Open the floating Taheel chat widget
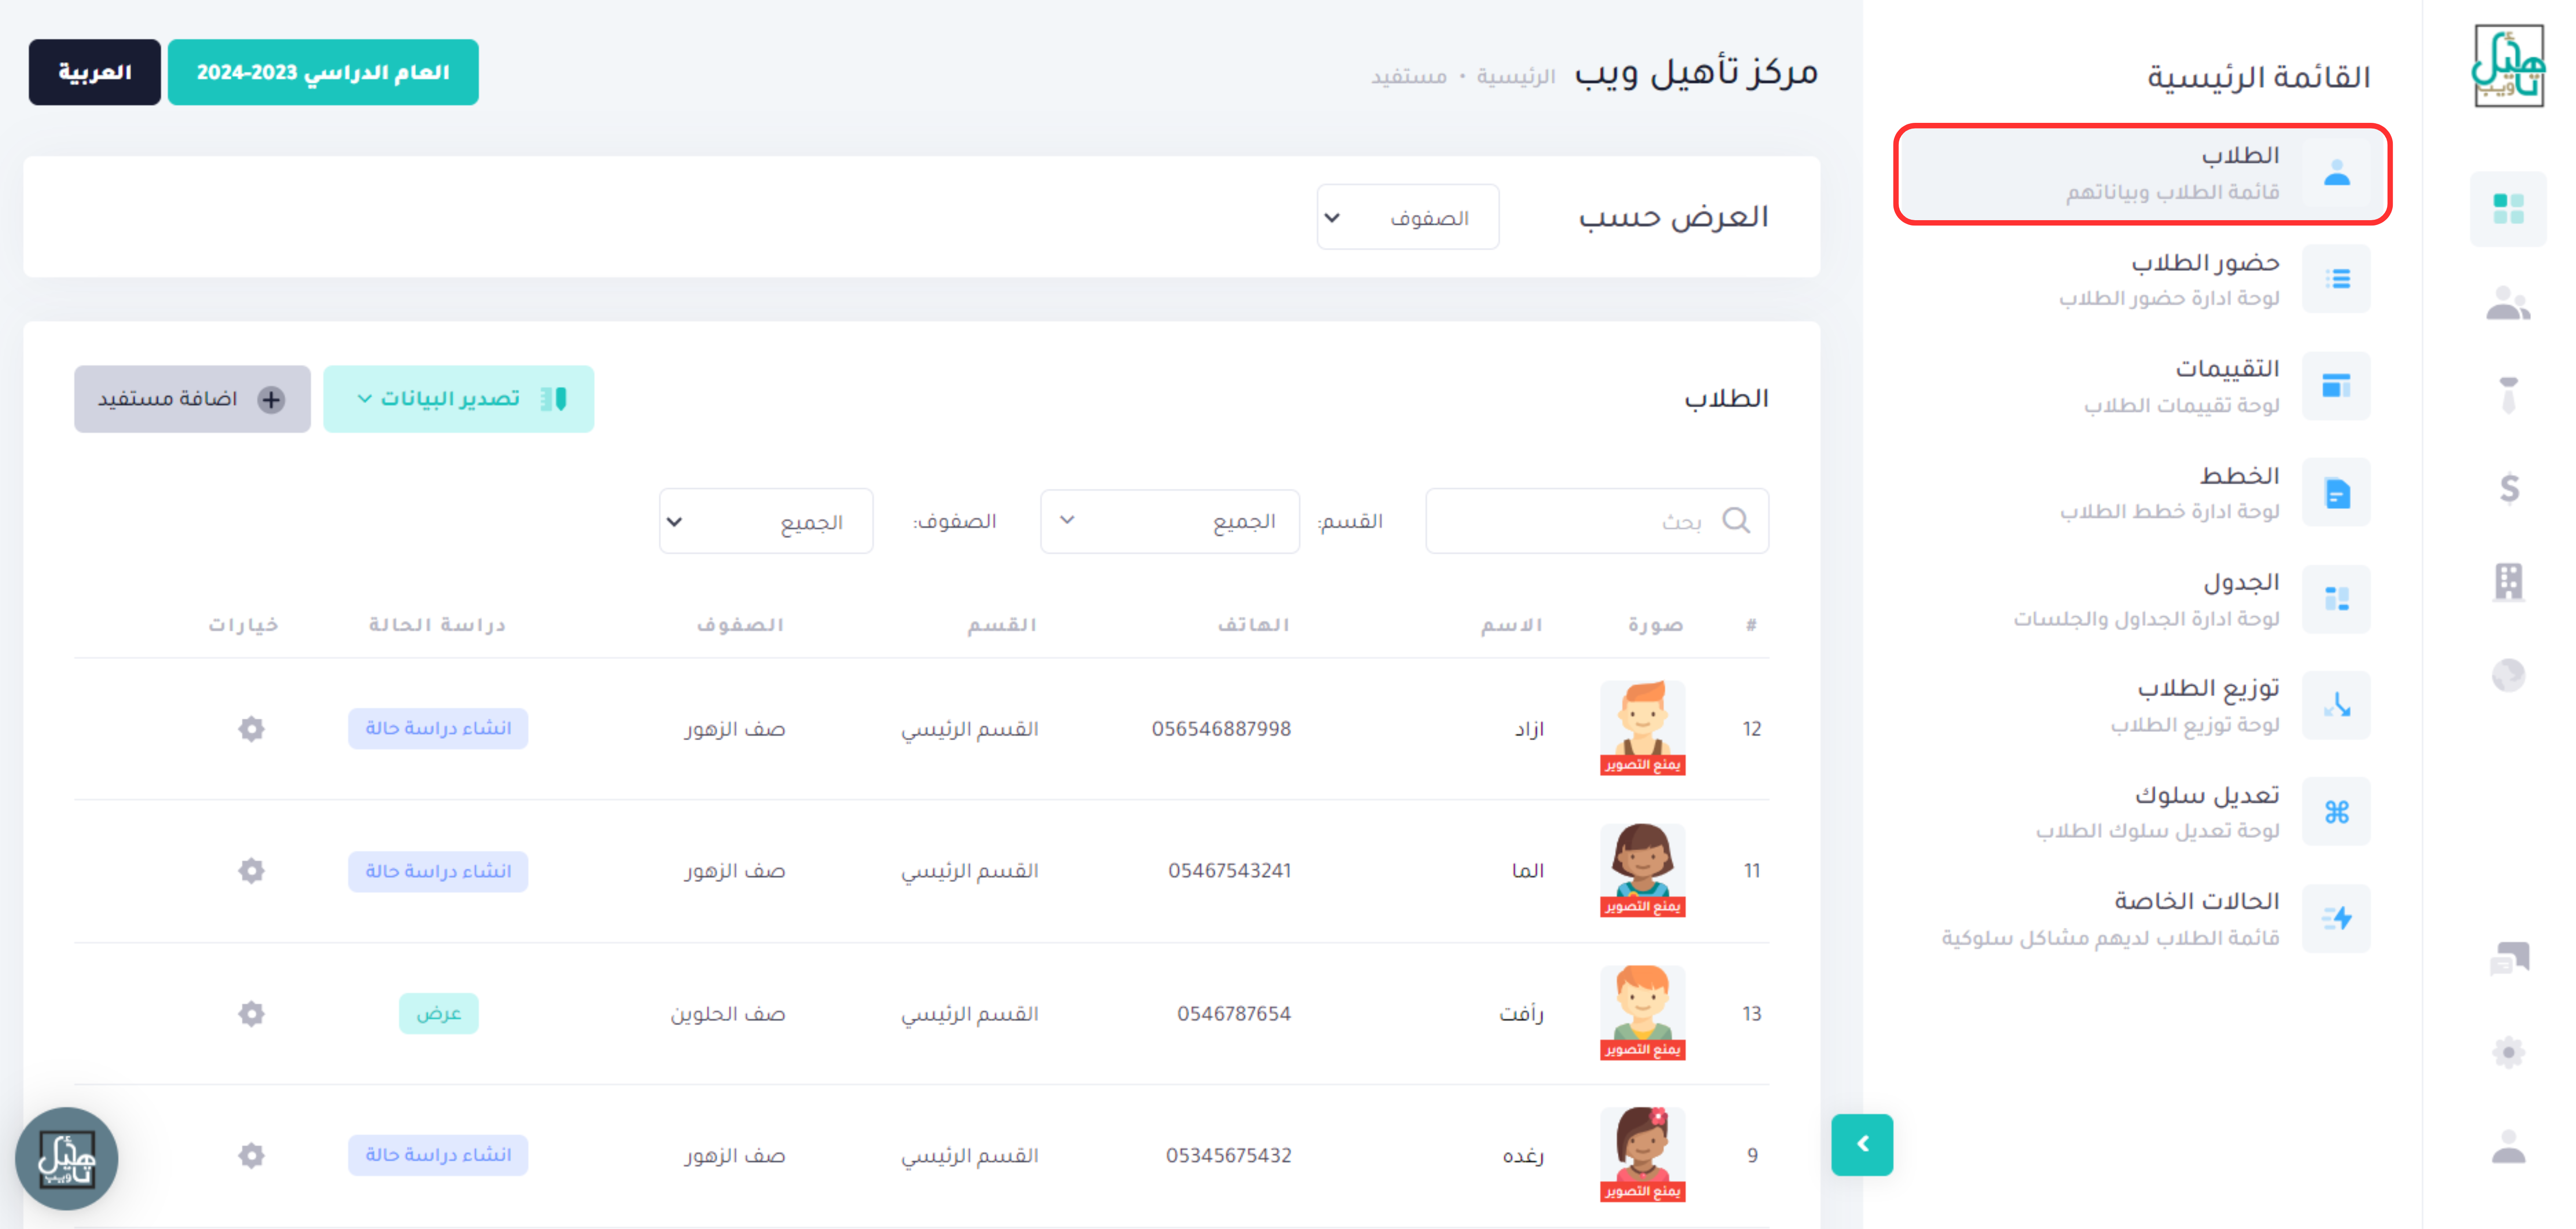The width and height of the screenshot is (2576, 1229). (x=67, y=1158)
